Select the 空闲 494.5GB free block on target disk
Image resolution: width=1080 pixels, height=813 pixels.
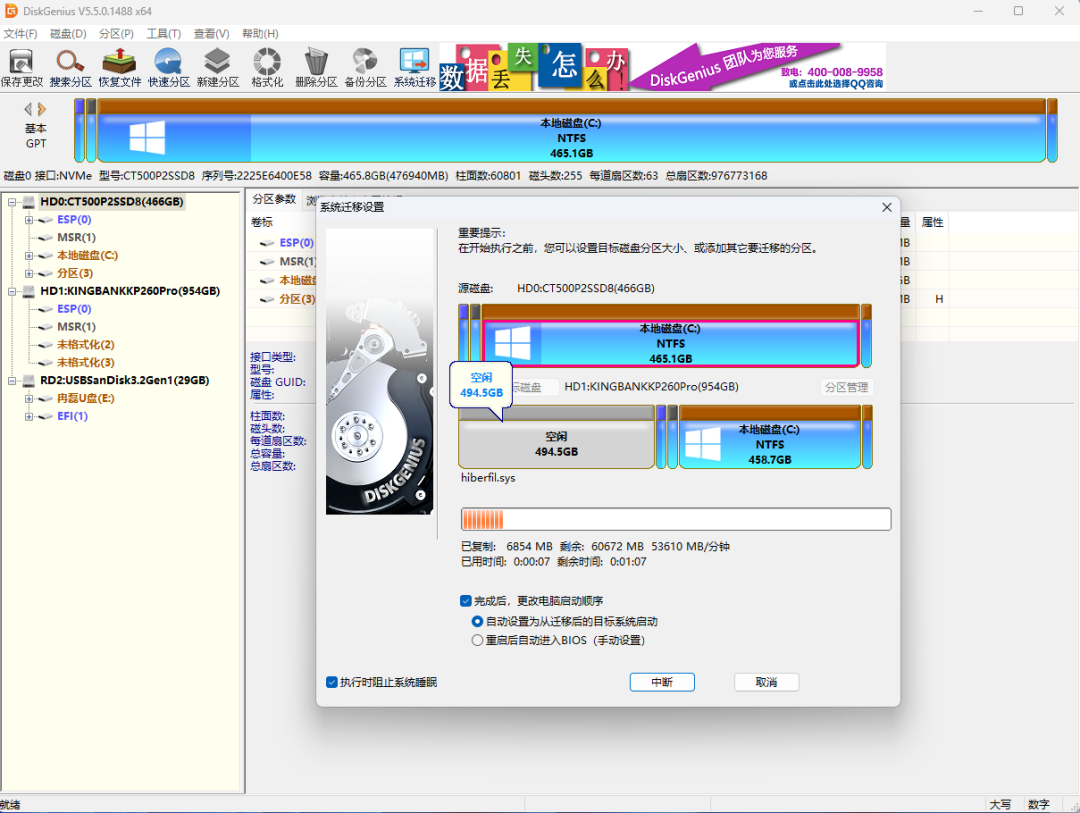(x=556, y=437)
